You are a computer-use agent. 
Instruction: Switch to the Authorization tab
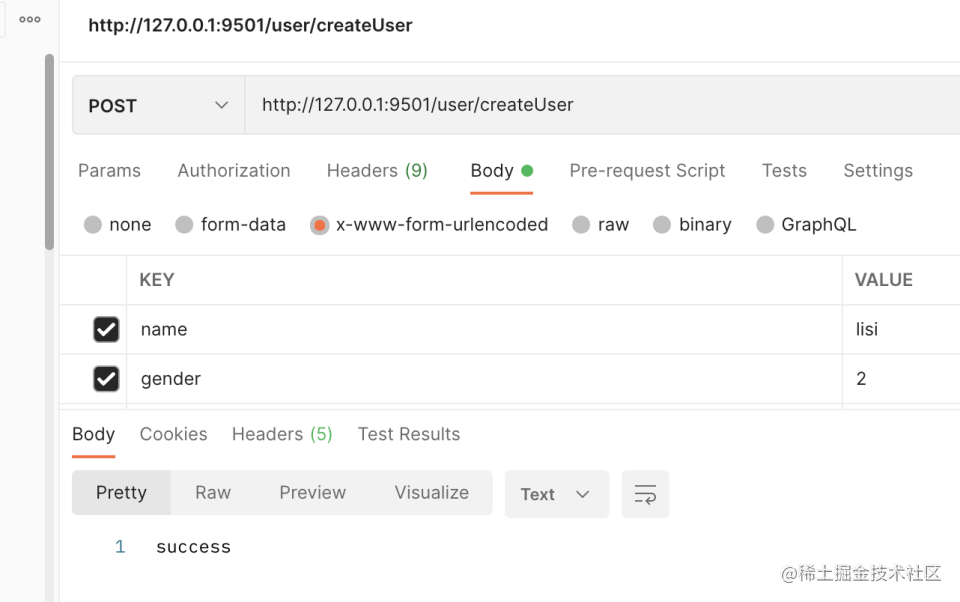click(x=234, y=171)
